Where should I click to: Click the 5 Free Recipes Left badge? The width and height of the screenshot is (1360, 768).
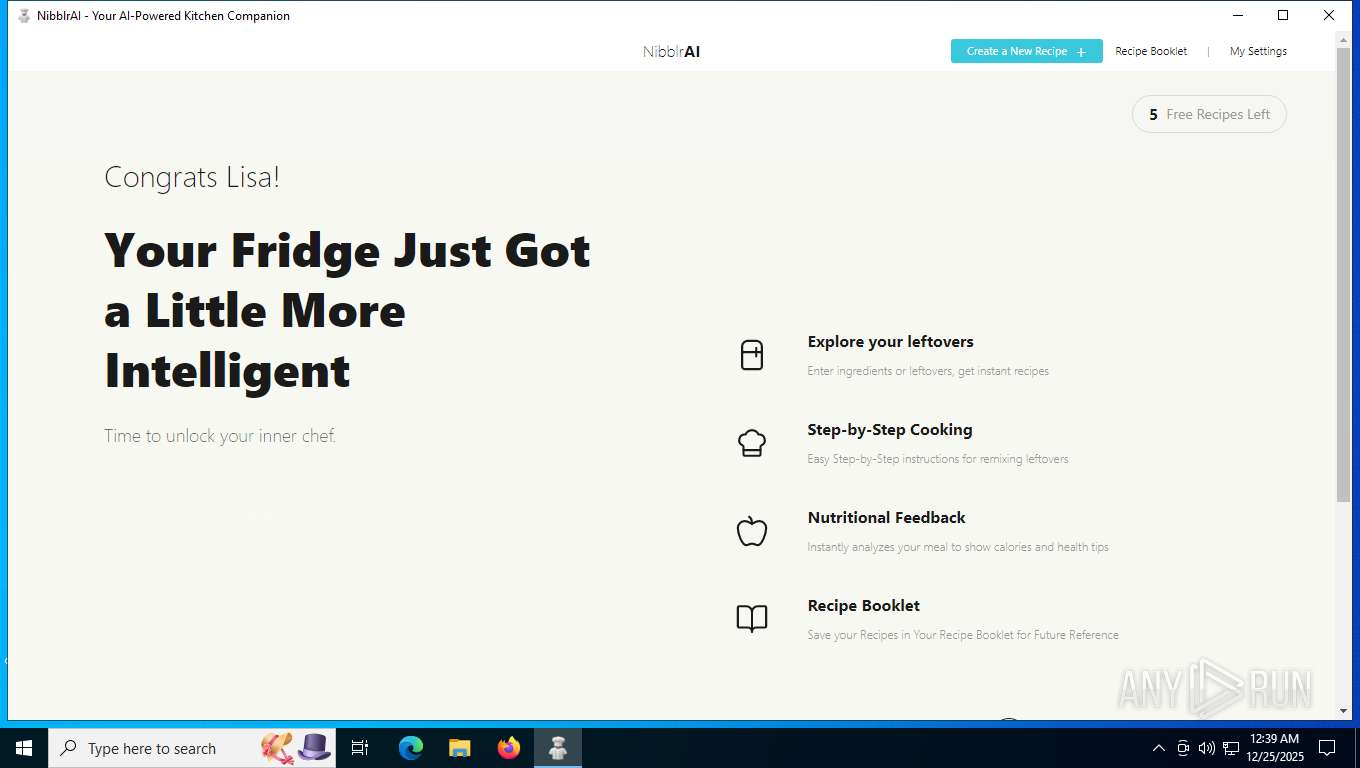pyautogui.click(x=1209, y=114)
